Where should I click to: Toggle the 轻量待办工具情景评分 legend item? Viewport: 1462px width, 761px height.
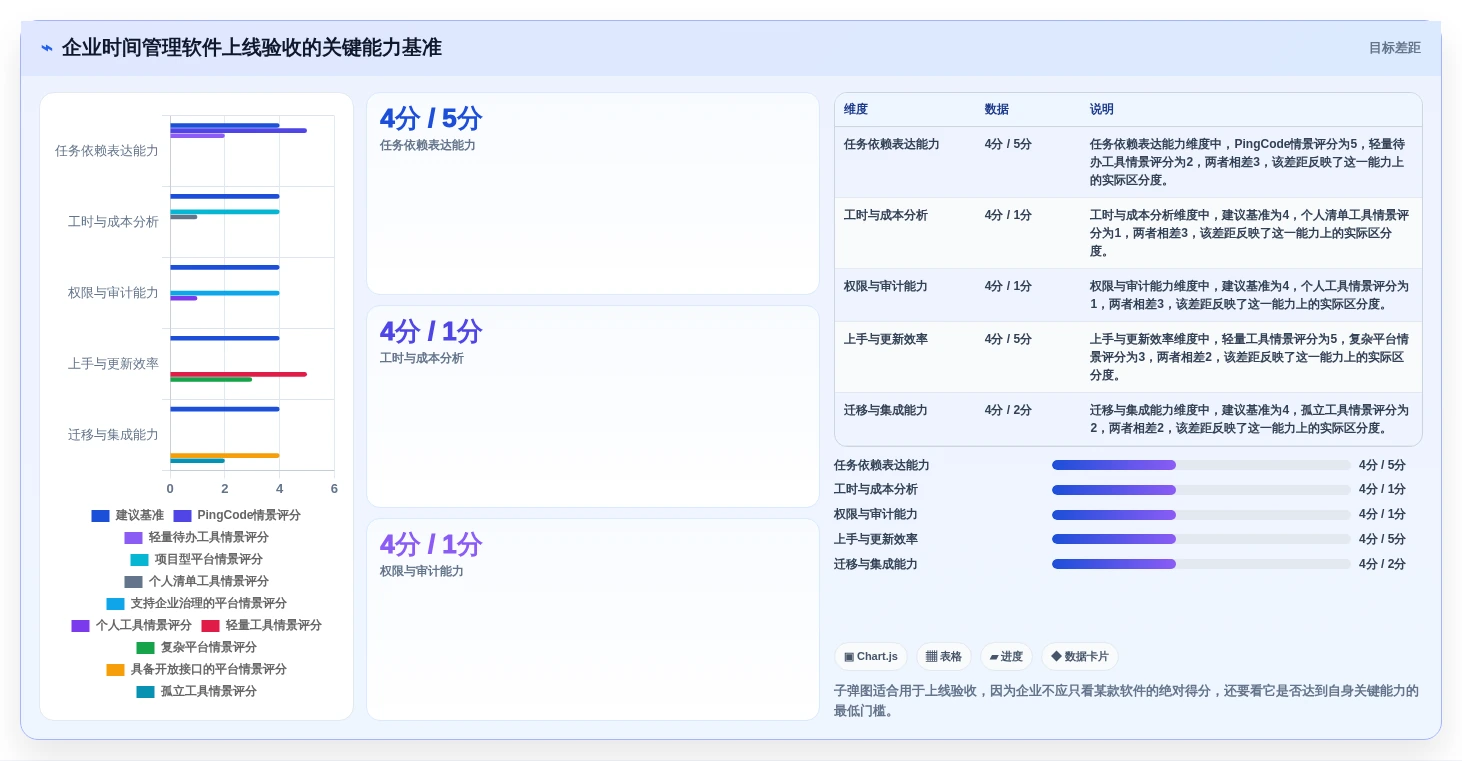[x=196, y=538]
